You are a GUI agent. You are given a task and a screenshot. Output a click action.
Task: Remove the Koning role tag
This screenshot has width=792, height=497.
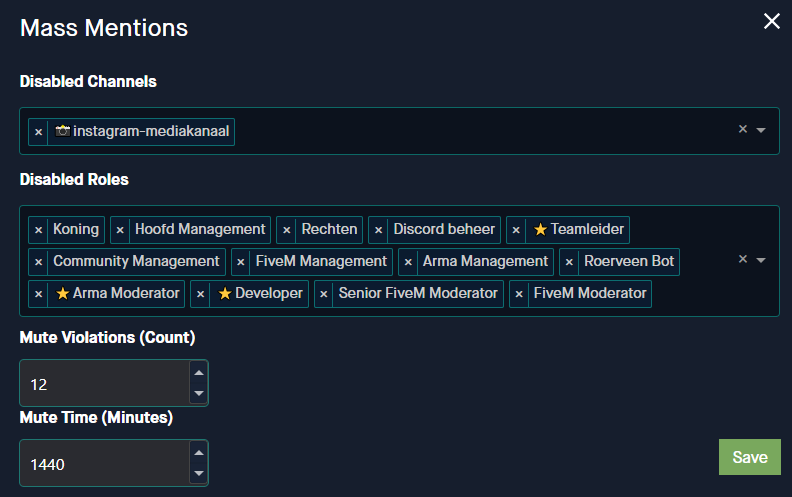(x=38, y=230)
